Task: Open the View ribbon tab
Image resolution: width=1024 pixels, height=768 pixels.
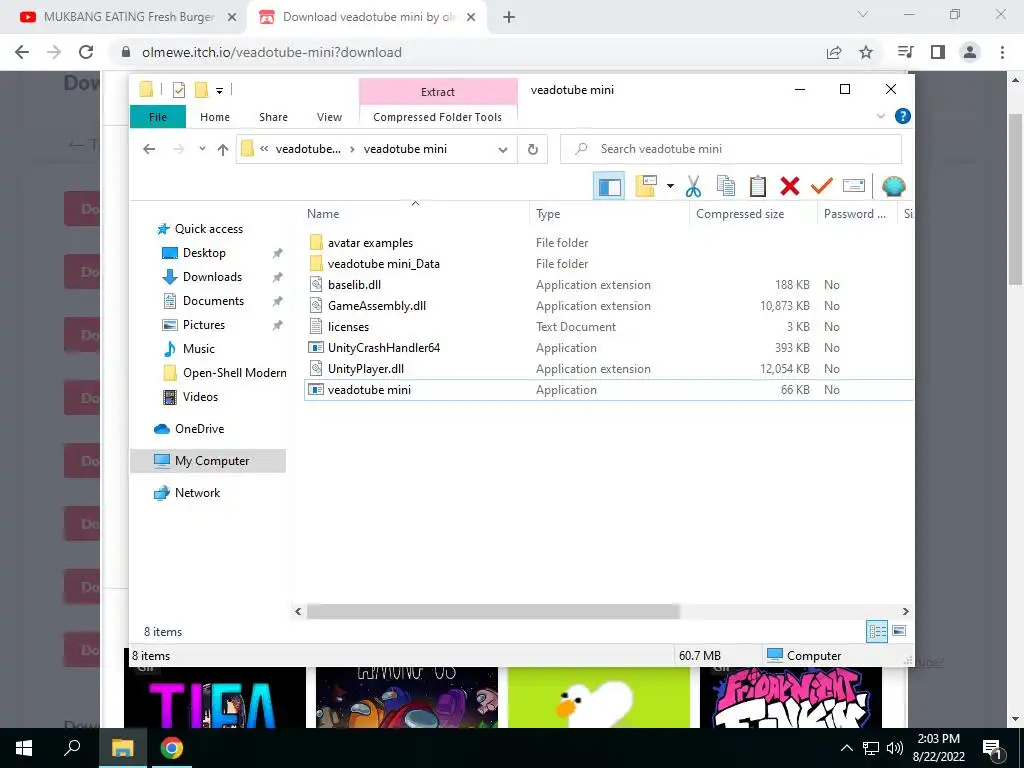Action: click(329, 117)
